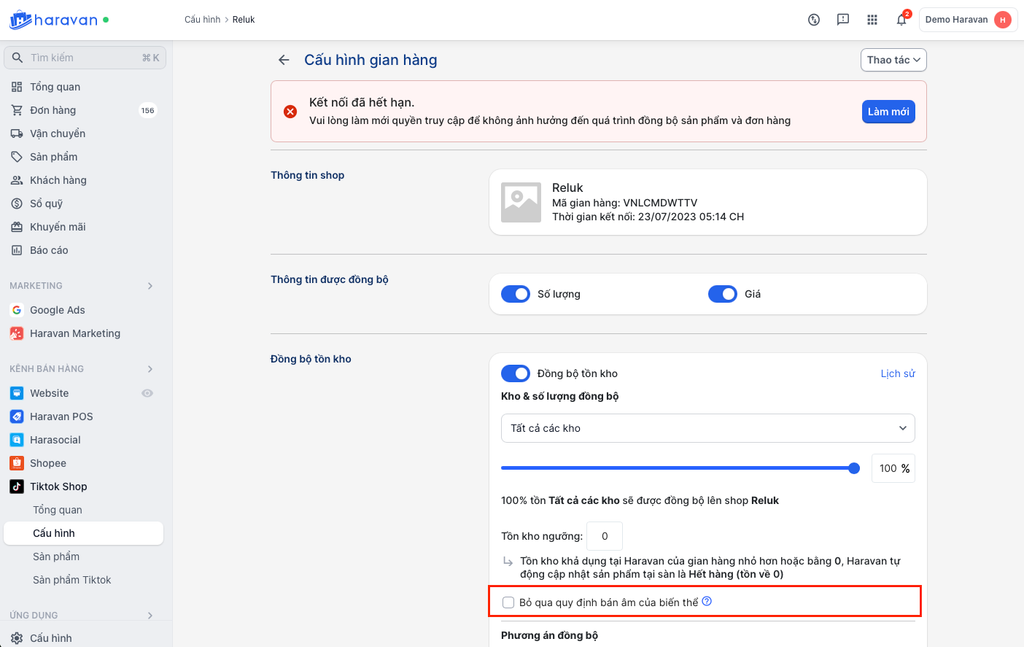Viewport: 1024px width, 647px height.
Task: Go to Sản phẩm Tiktok submenu item
Action: click(72, 580)
